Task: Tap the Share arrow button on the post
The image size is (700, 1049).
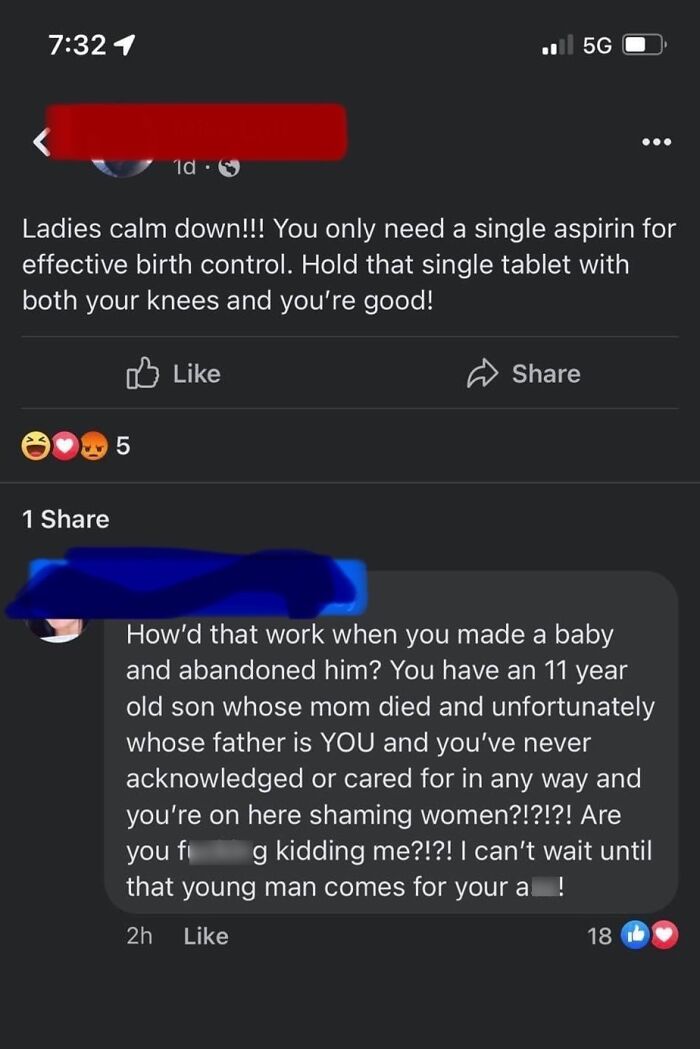Action: (x=523, y=374)
